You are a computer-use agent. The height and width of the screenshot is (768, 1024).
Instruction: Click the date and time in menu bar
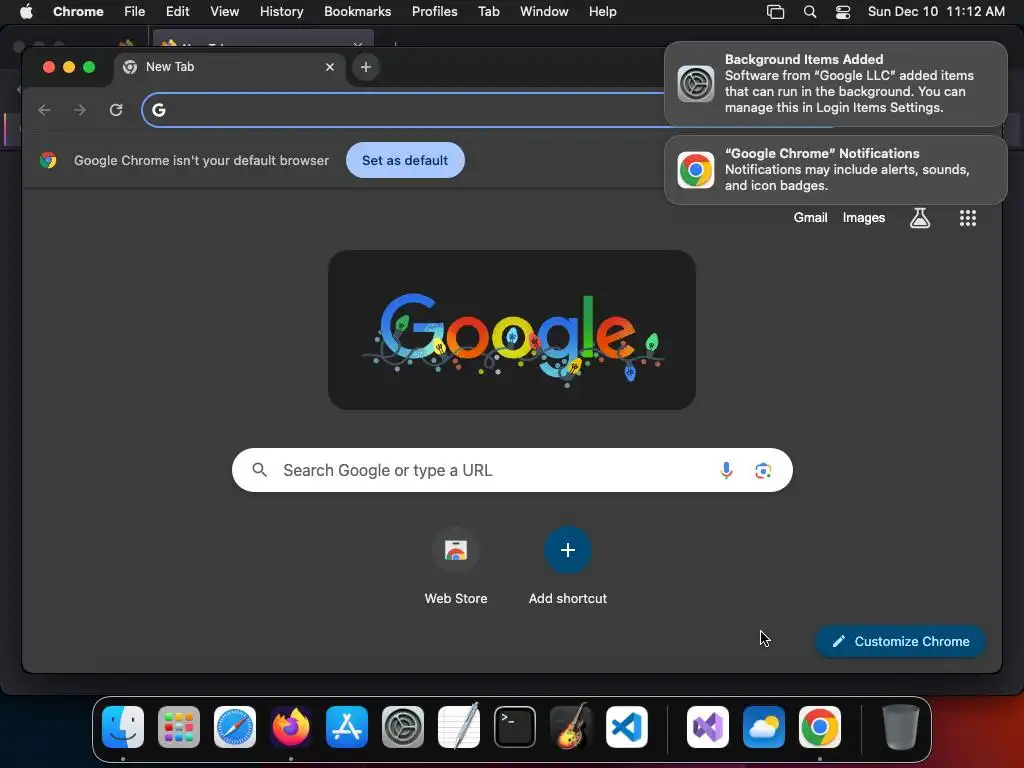pyautogui.click(x=936, y=11)
